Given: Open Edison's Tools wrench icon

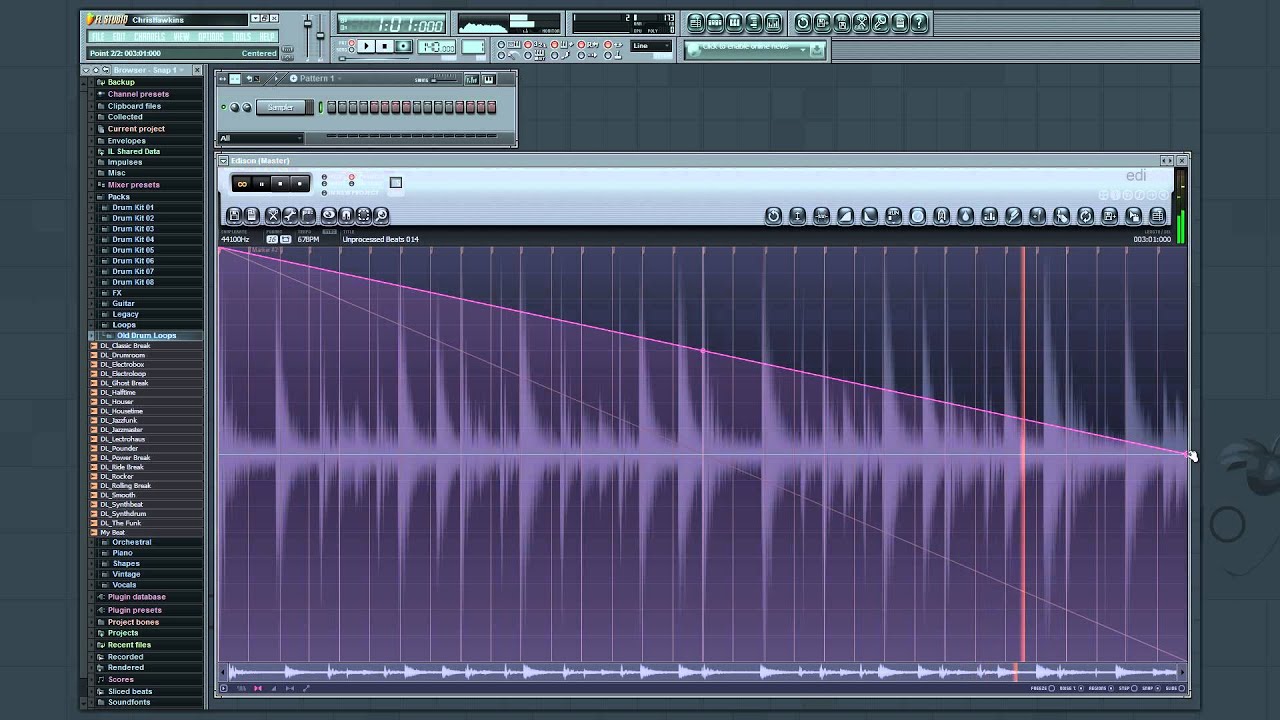Looking at the screenshot, I should (x=290, y=215).
